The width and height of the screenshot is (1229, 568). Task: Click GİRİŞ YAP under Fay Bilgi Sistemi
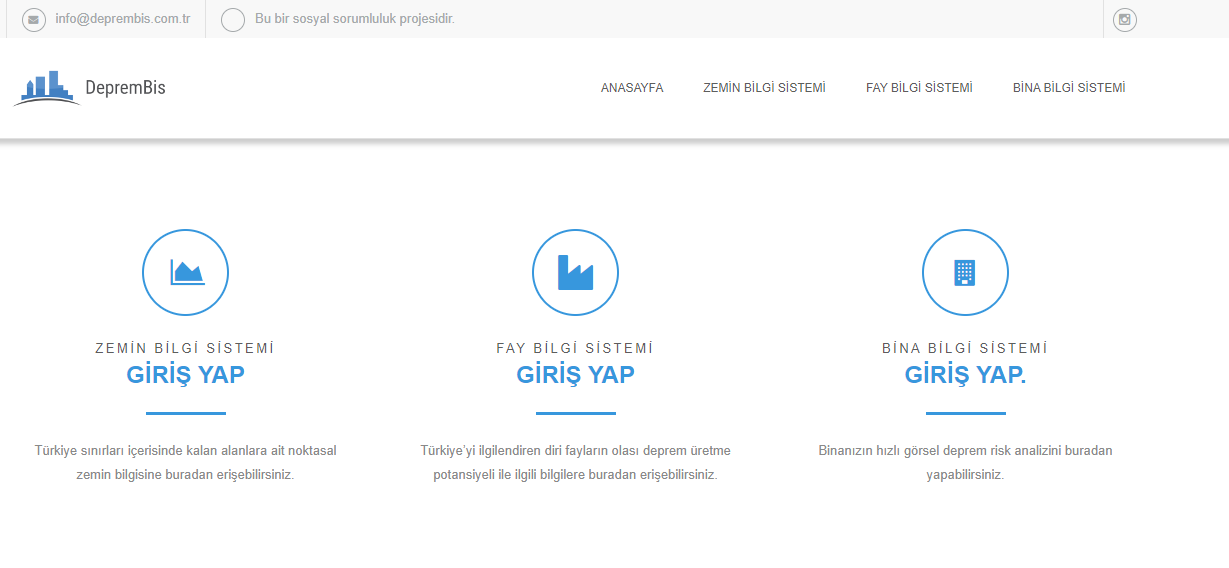(x=575, y=375)
